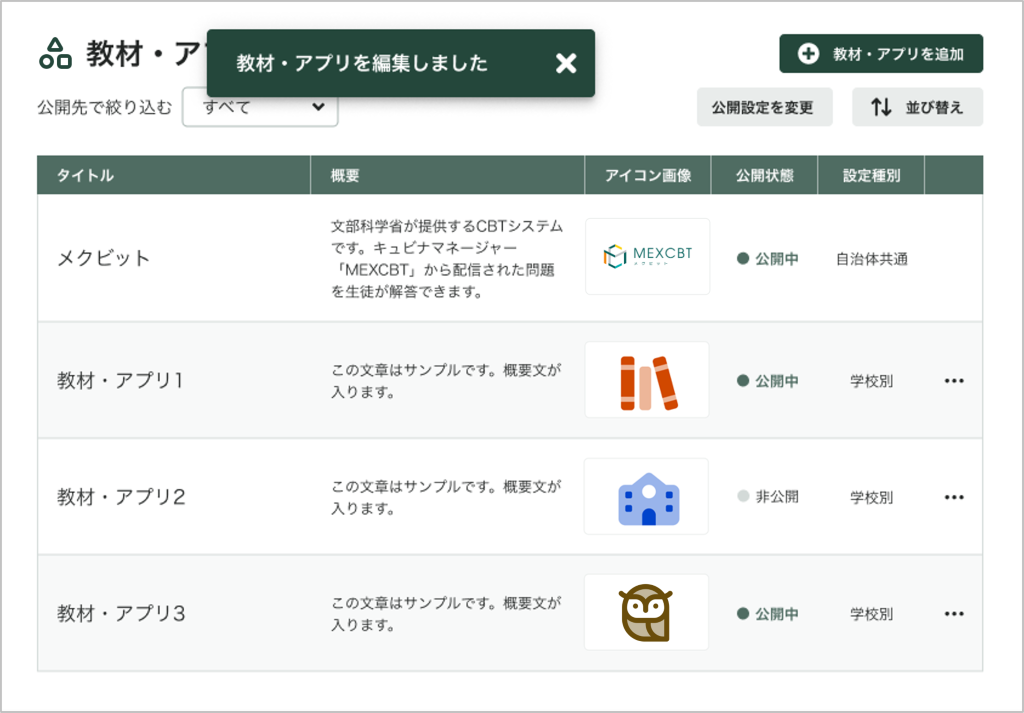The width and height of the screenshot is (1024, 713).
Task: Click the 公開中 status of 教材・アプリ3
Action: 767,614
